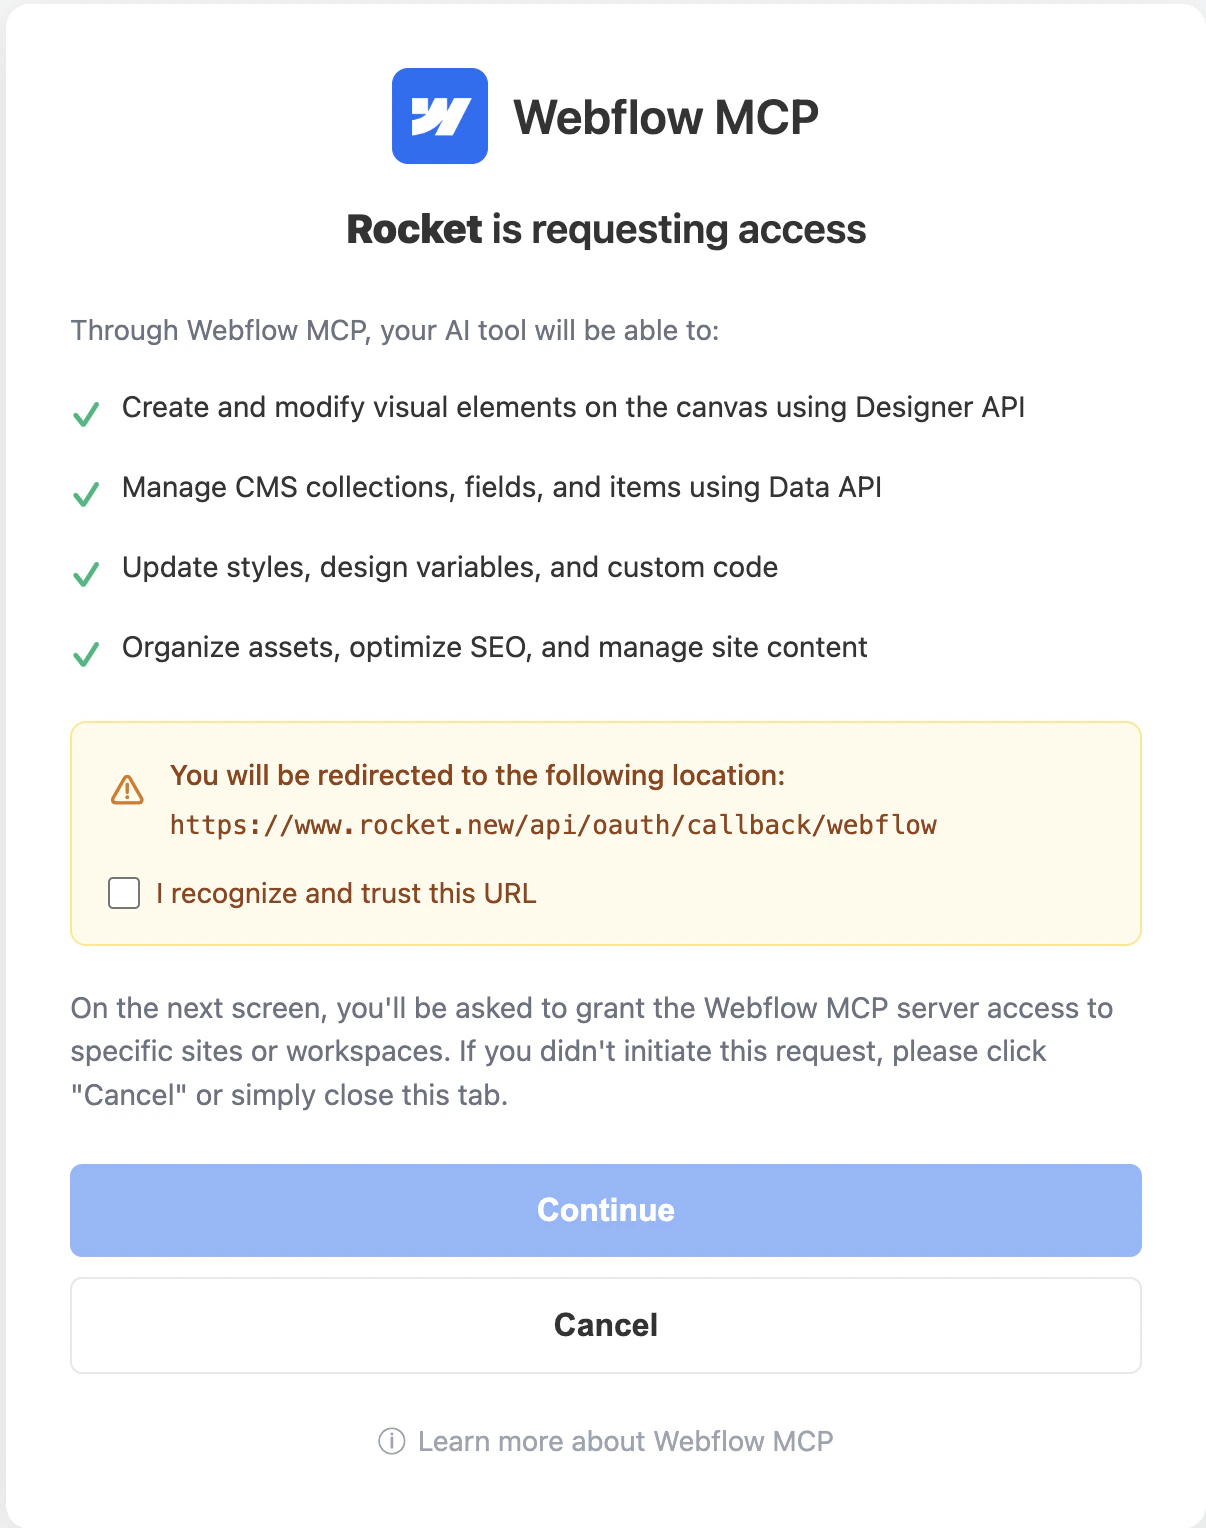Click the checkmark next to Designer API permission
The width and height of the screenshot is (1206, 1528).
[x=86, y=413]
